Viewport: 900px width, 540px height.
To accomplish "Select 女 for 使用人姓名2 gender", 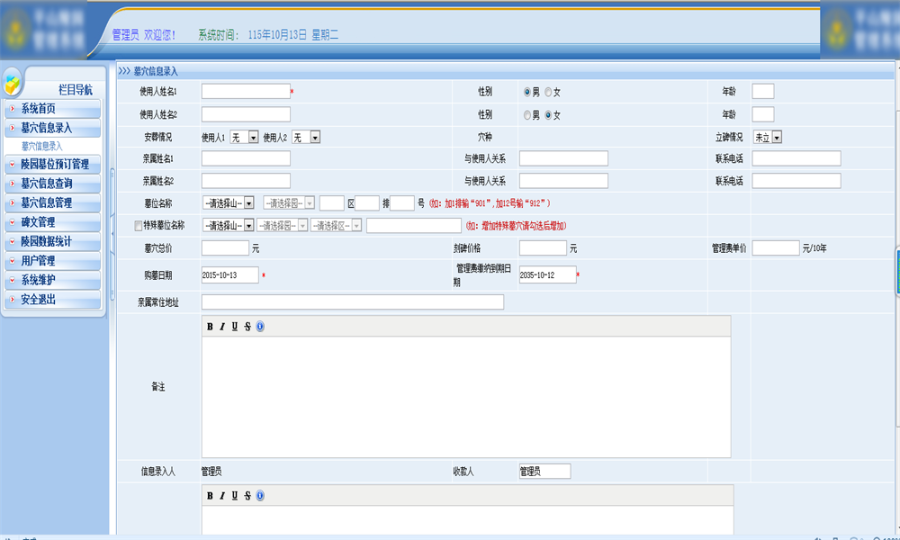I will point(548,115).
